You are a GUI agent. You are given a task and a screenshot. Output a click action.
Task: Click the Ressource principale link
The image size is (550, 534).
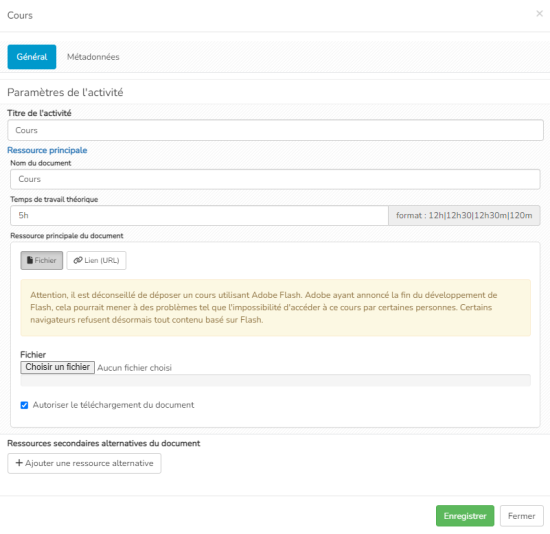click(47, 150)
